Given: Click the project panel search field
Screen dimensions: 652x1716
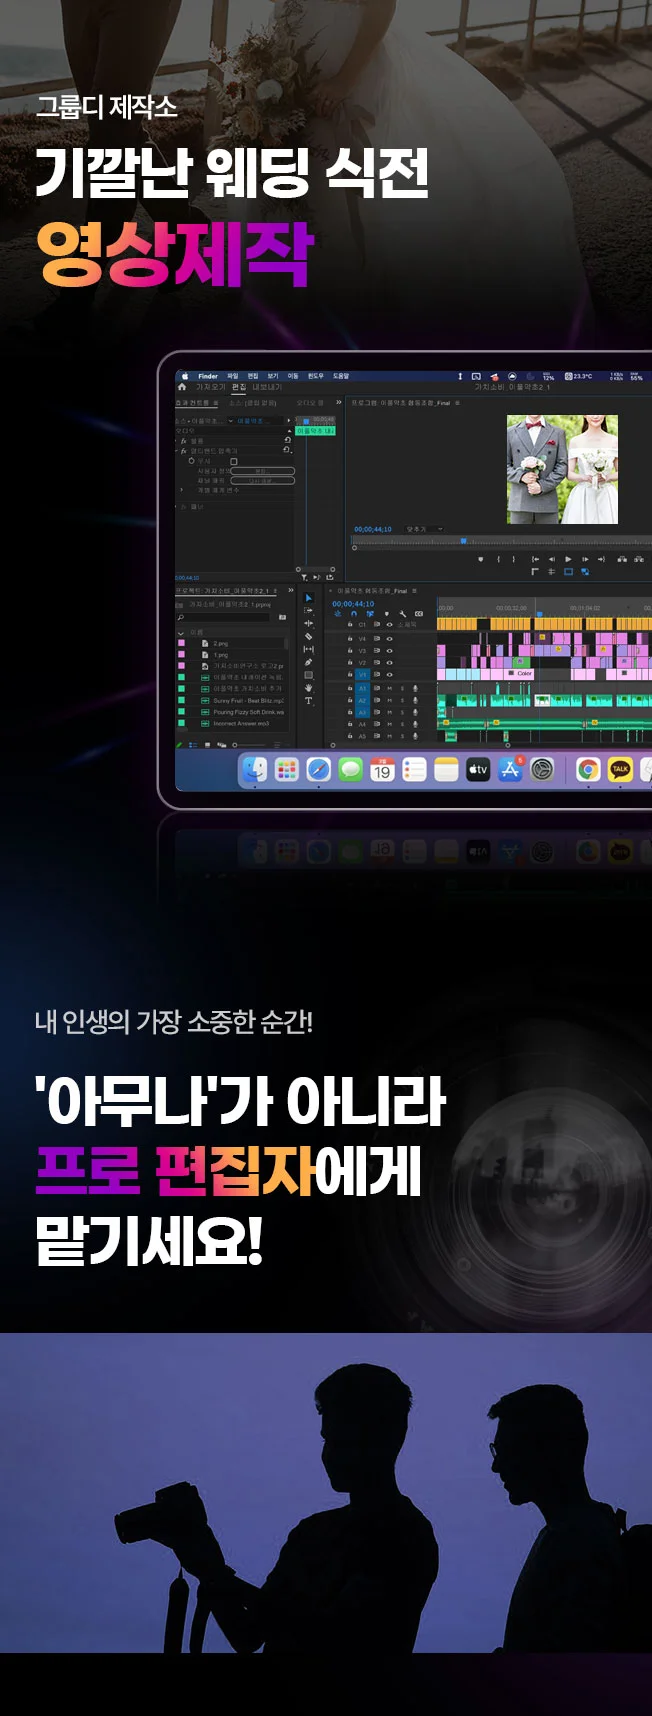Looking at the screenshot, I should coord(223,617).
